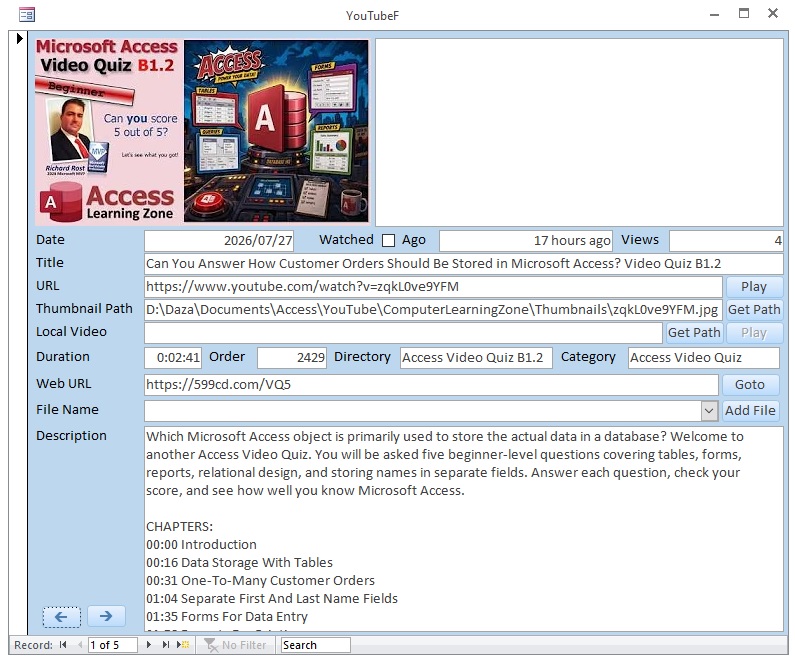Click the Duration label
Screen dimensions: 795x657
pyautogui.click(x=63, y=357)
